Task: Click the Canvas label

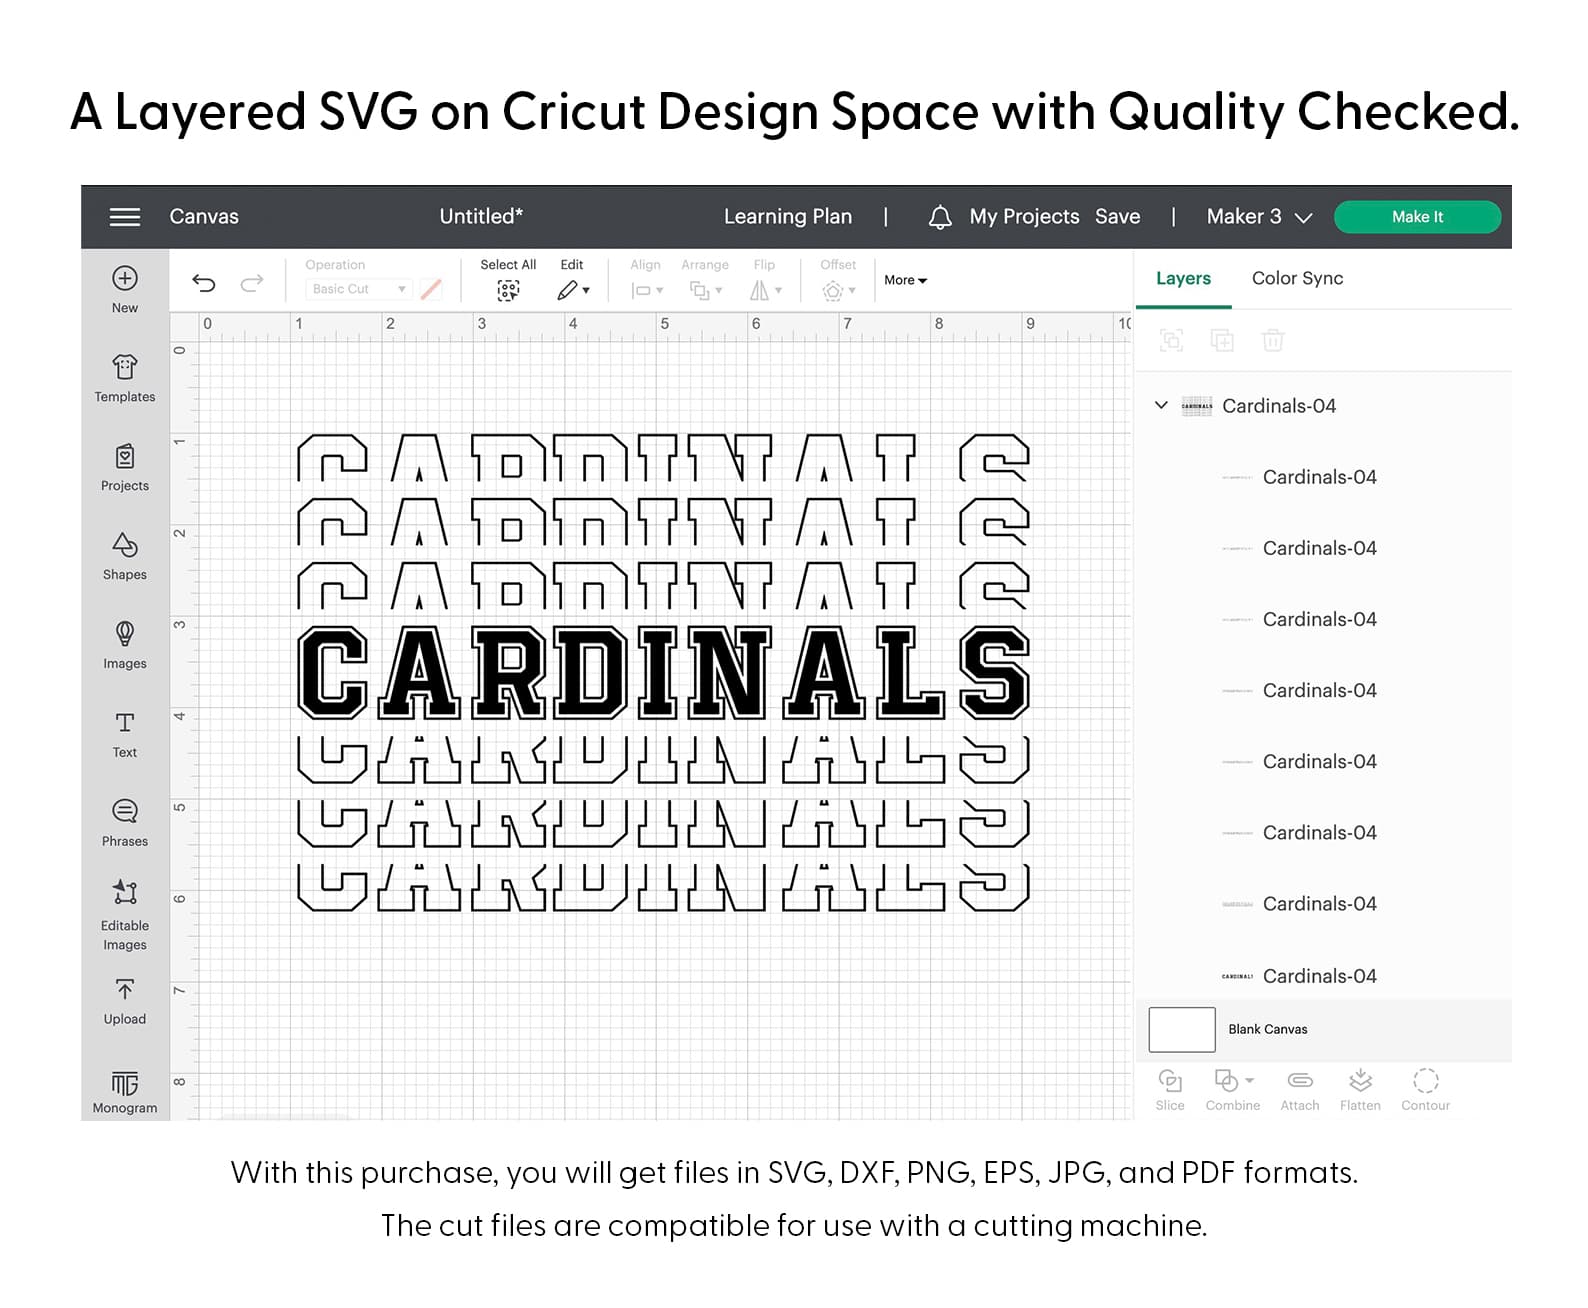Action: point(204,217)
